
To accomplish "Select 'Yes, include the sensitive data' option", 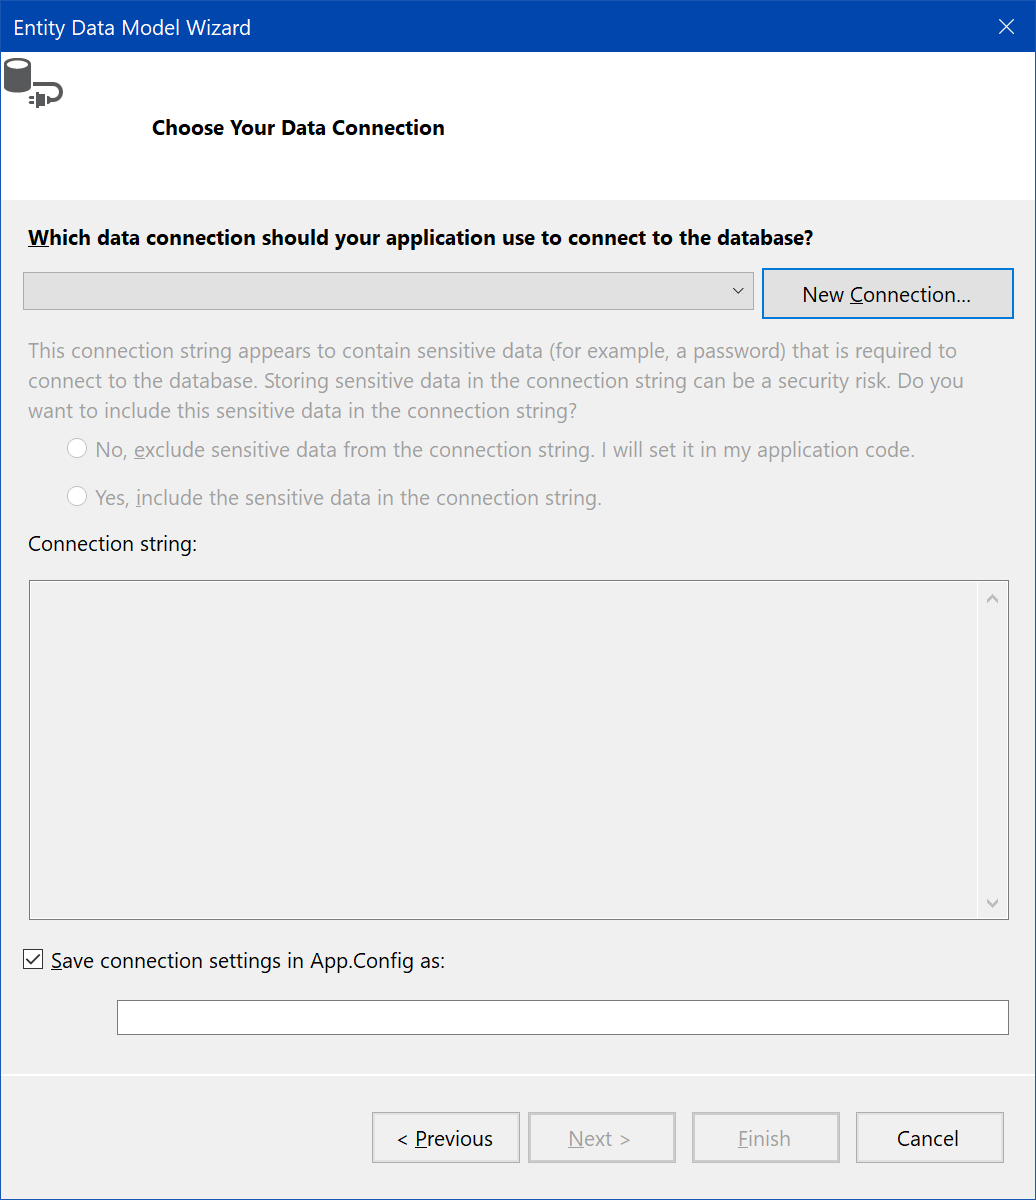I will pos(77,496).
